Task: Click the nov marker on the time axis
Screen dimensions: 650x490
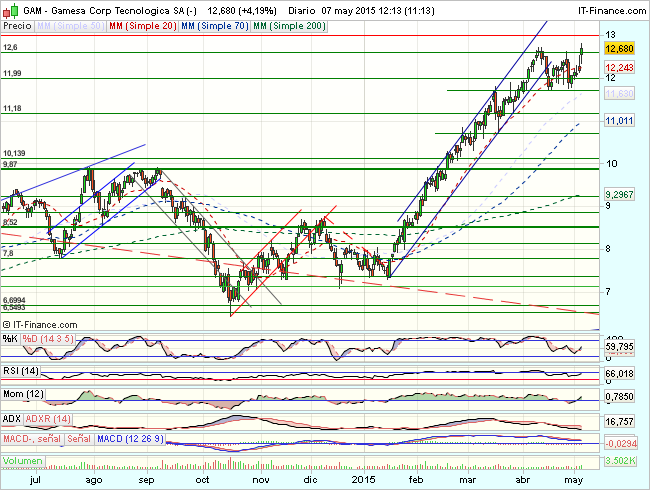Action: pos(261,480)
